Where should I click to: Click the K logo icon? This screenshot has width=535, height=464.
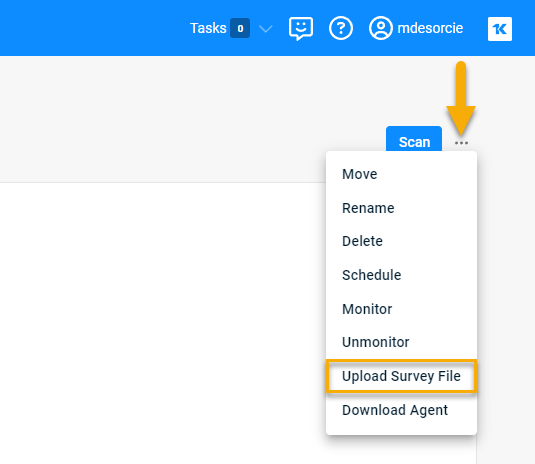(x=500, y=29)
